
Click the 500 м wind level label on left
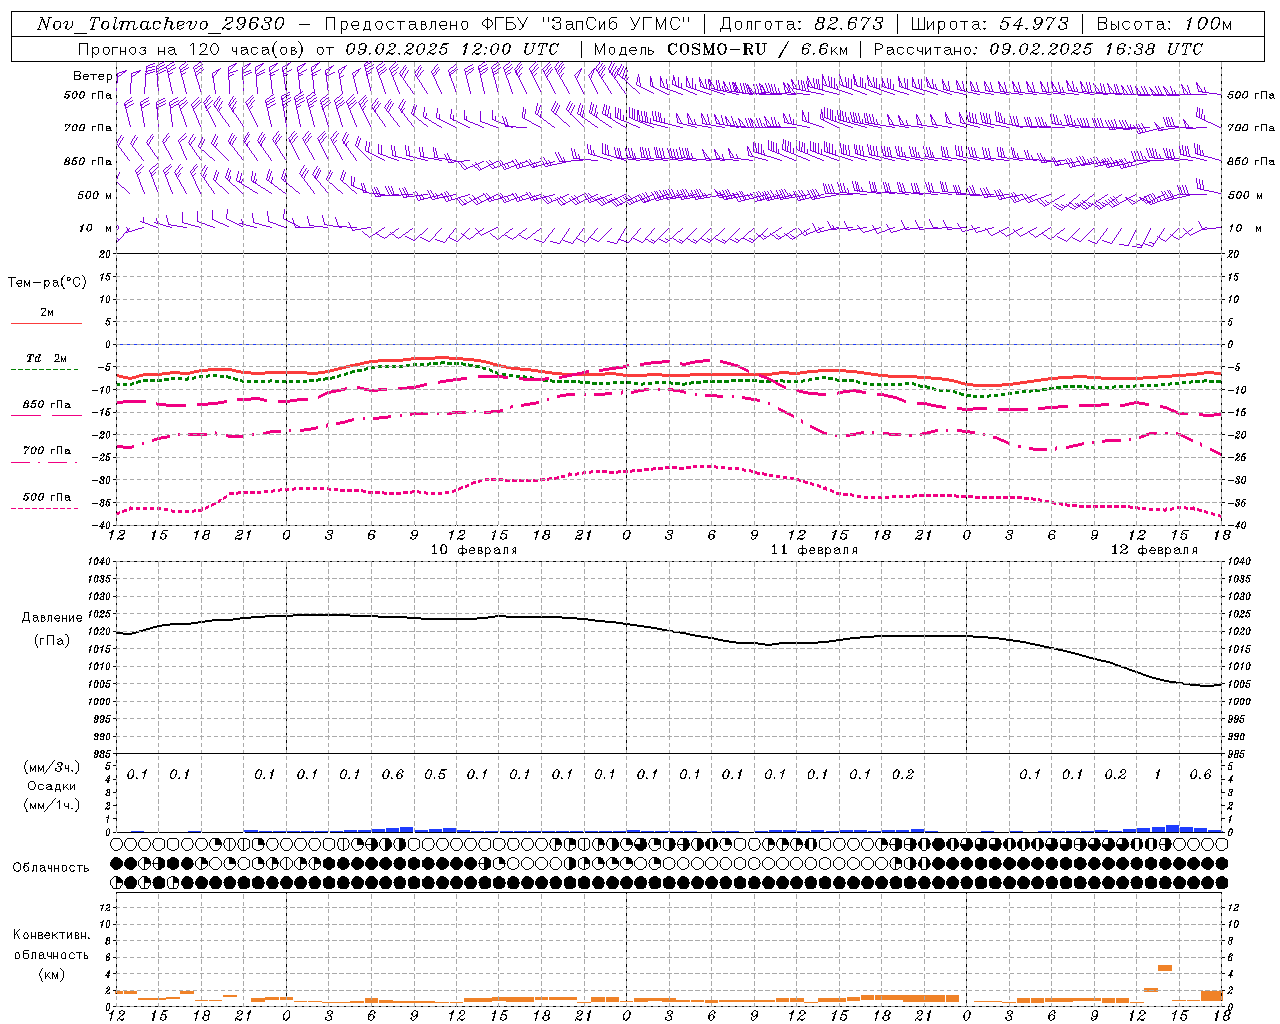click(95, 195)
